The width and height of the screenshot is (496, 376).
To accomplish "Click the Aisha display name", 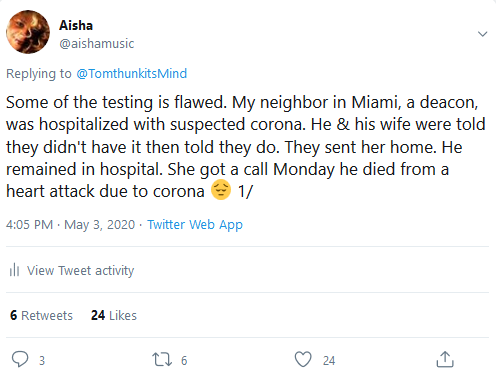I will click(x=76, y=25).
